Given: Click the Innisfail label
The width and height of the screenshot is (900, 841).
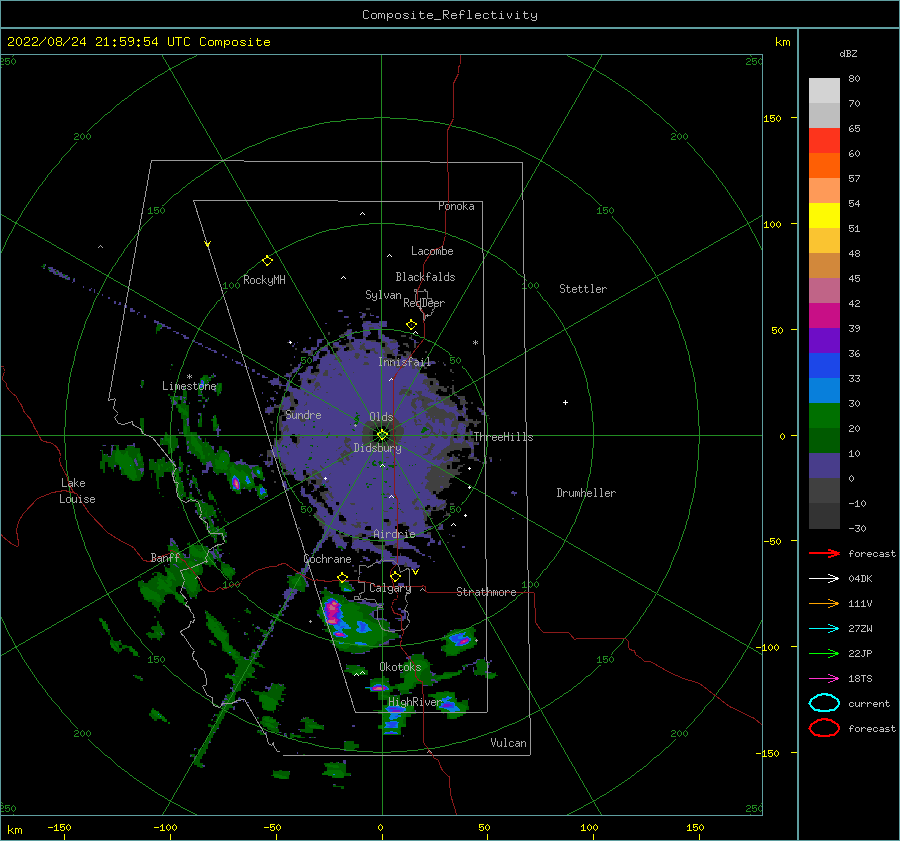Looking at the screenshot, I should [404, 362].
